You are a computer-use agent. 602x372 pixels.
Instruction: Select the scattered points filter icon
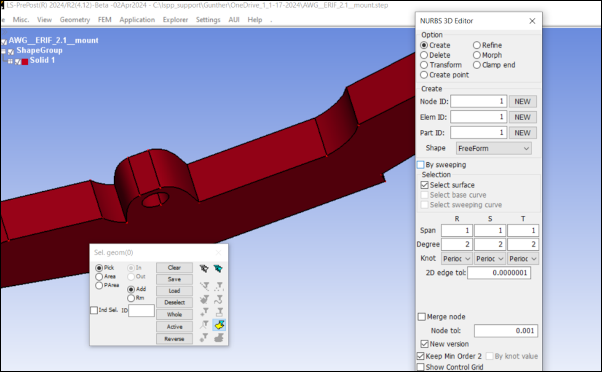point(219,286)
